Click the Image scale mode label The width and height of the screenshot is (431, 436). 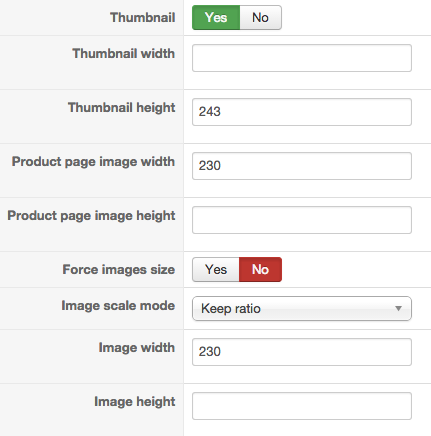tap(118, 306)
